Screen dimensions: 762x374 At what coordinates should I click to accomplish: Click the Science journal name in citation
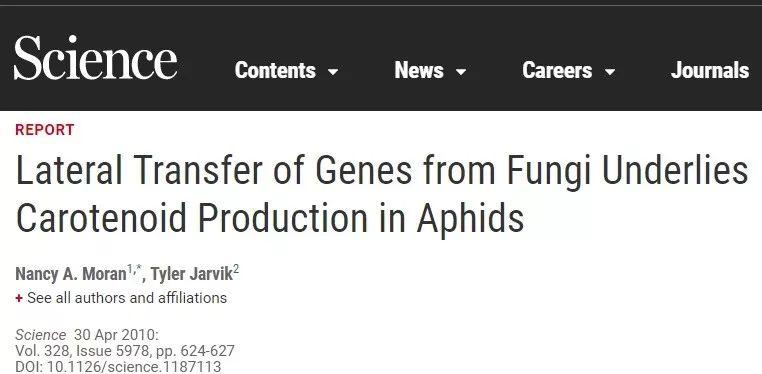tap(40, 335)
